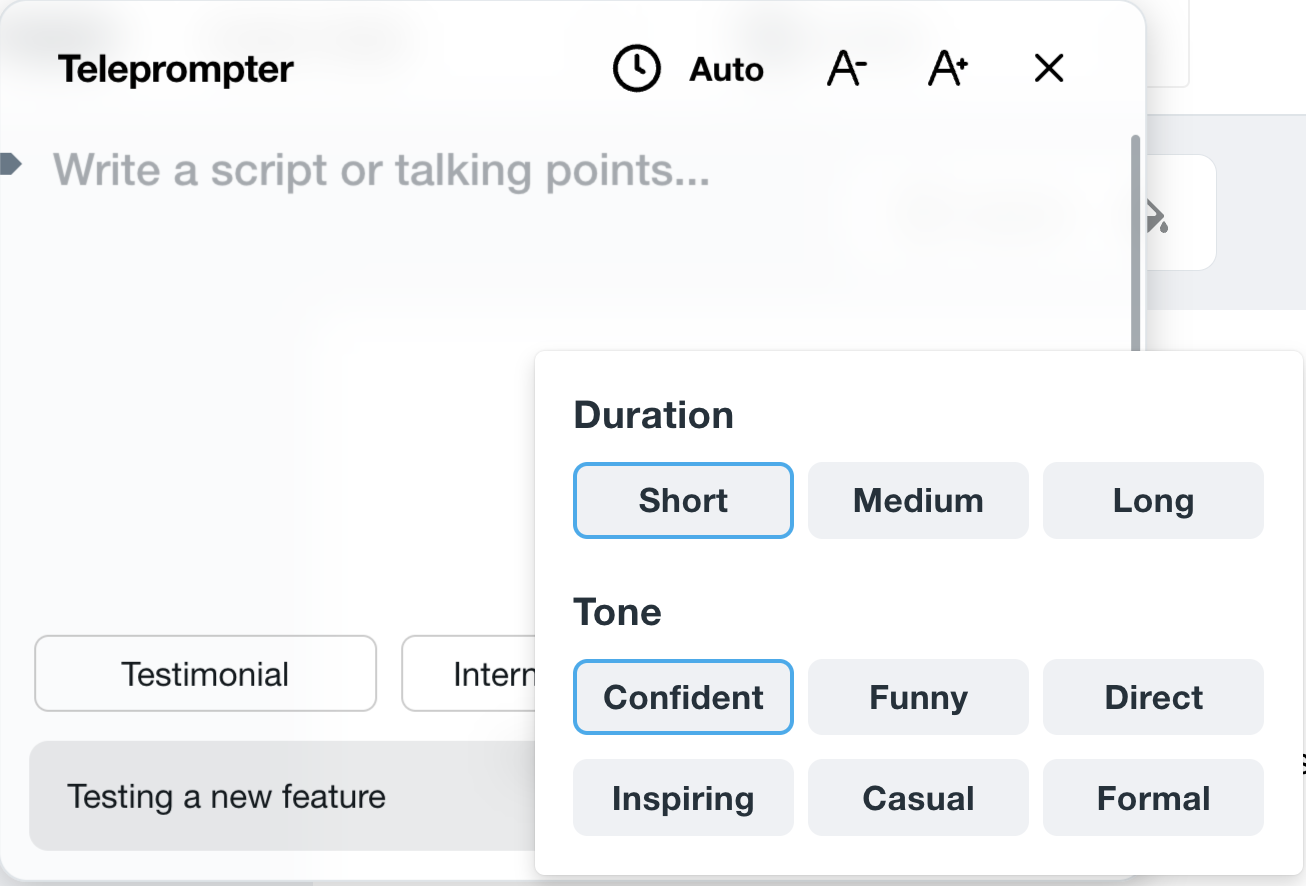
Task: Click the teleprompter vertical scrollbar
Action: coord(1135,240)
